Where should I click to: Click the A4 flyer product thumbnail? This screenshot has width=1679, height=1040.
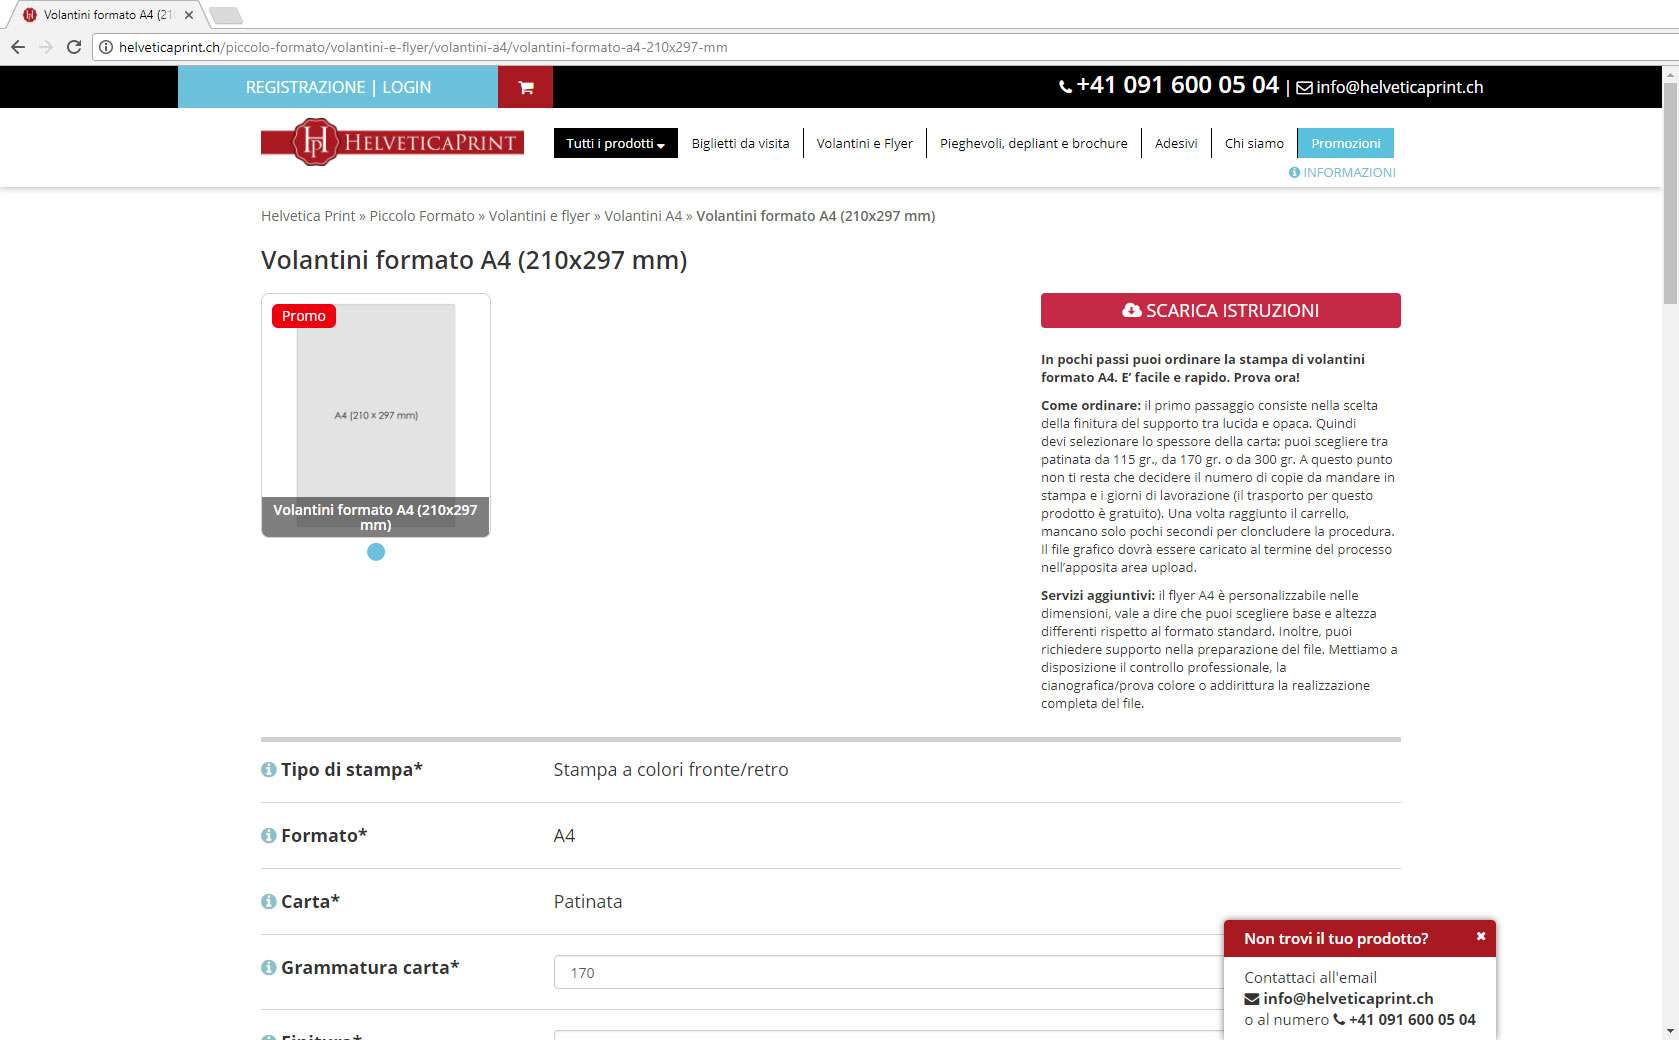tap(375, 415)
